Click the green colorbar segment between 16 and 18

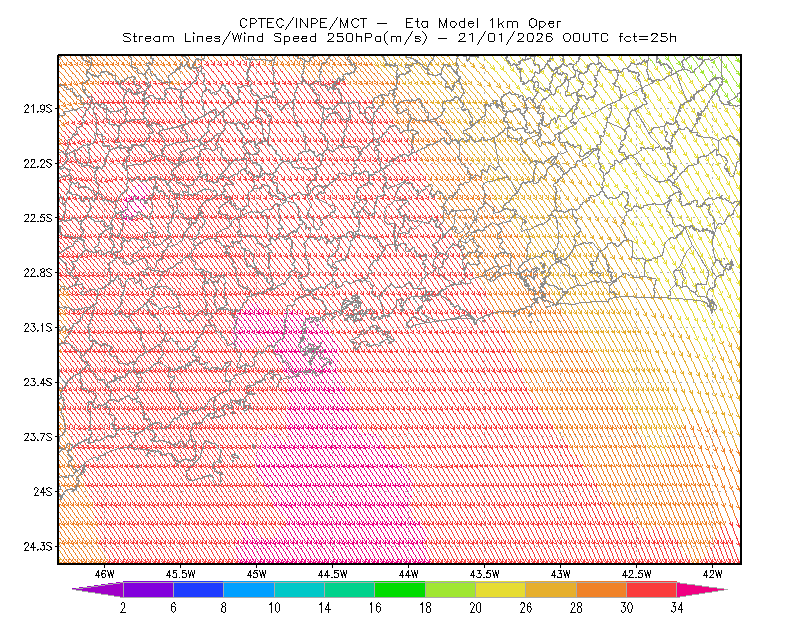click(400, 589)
